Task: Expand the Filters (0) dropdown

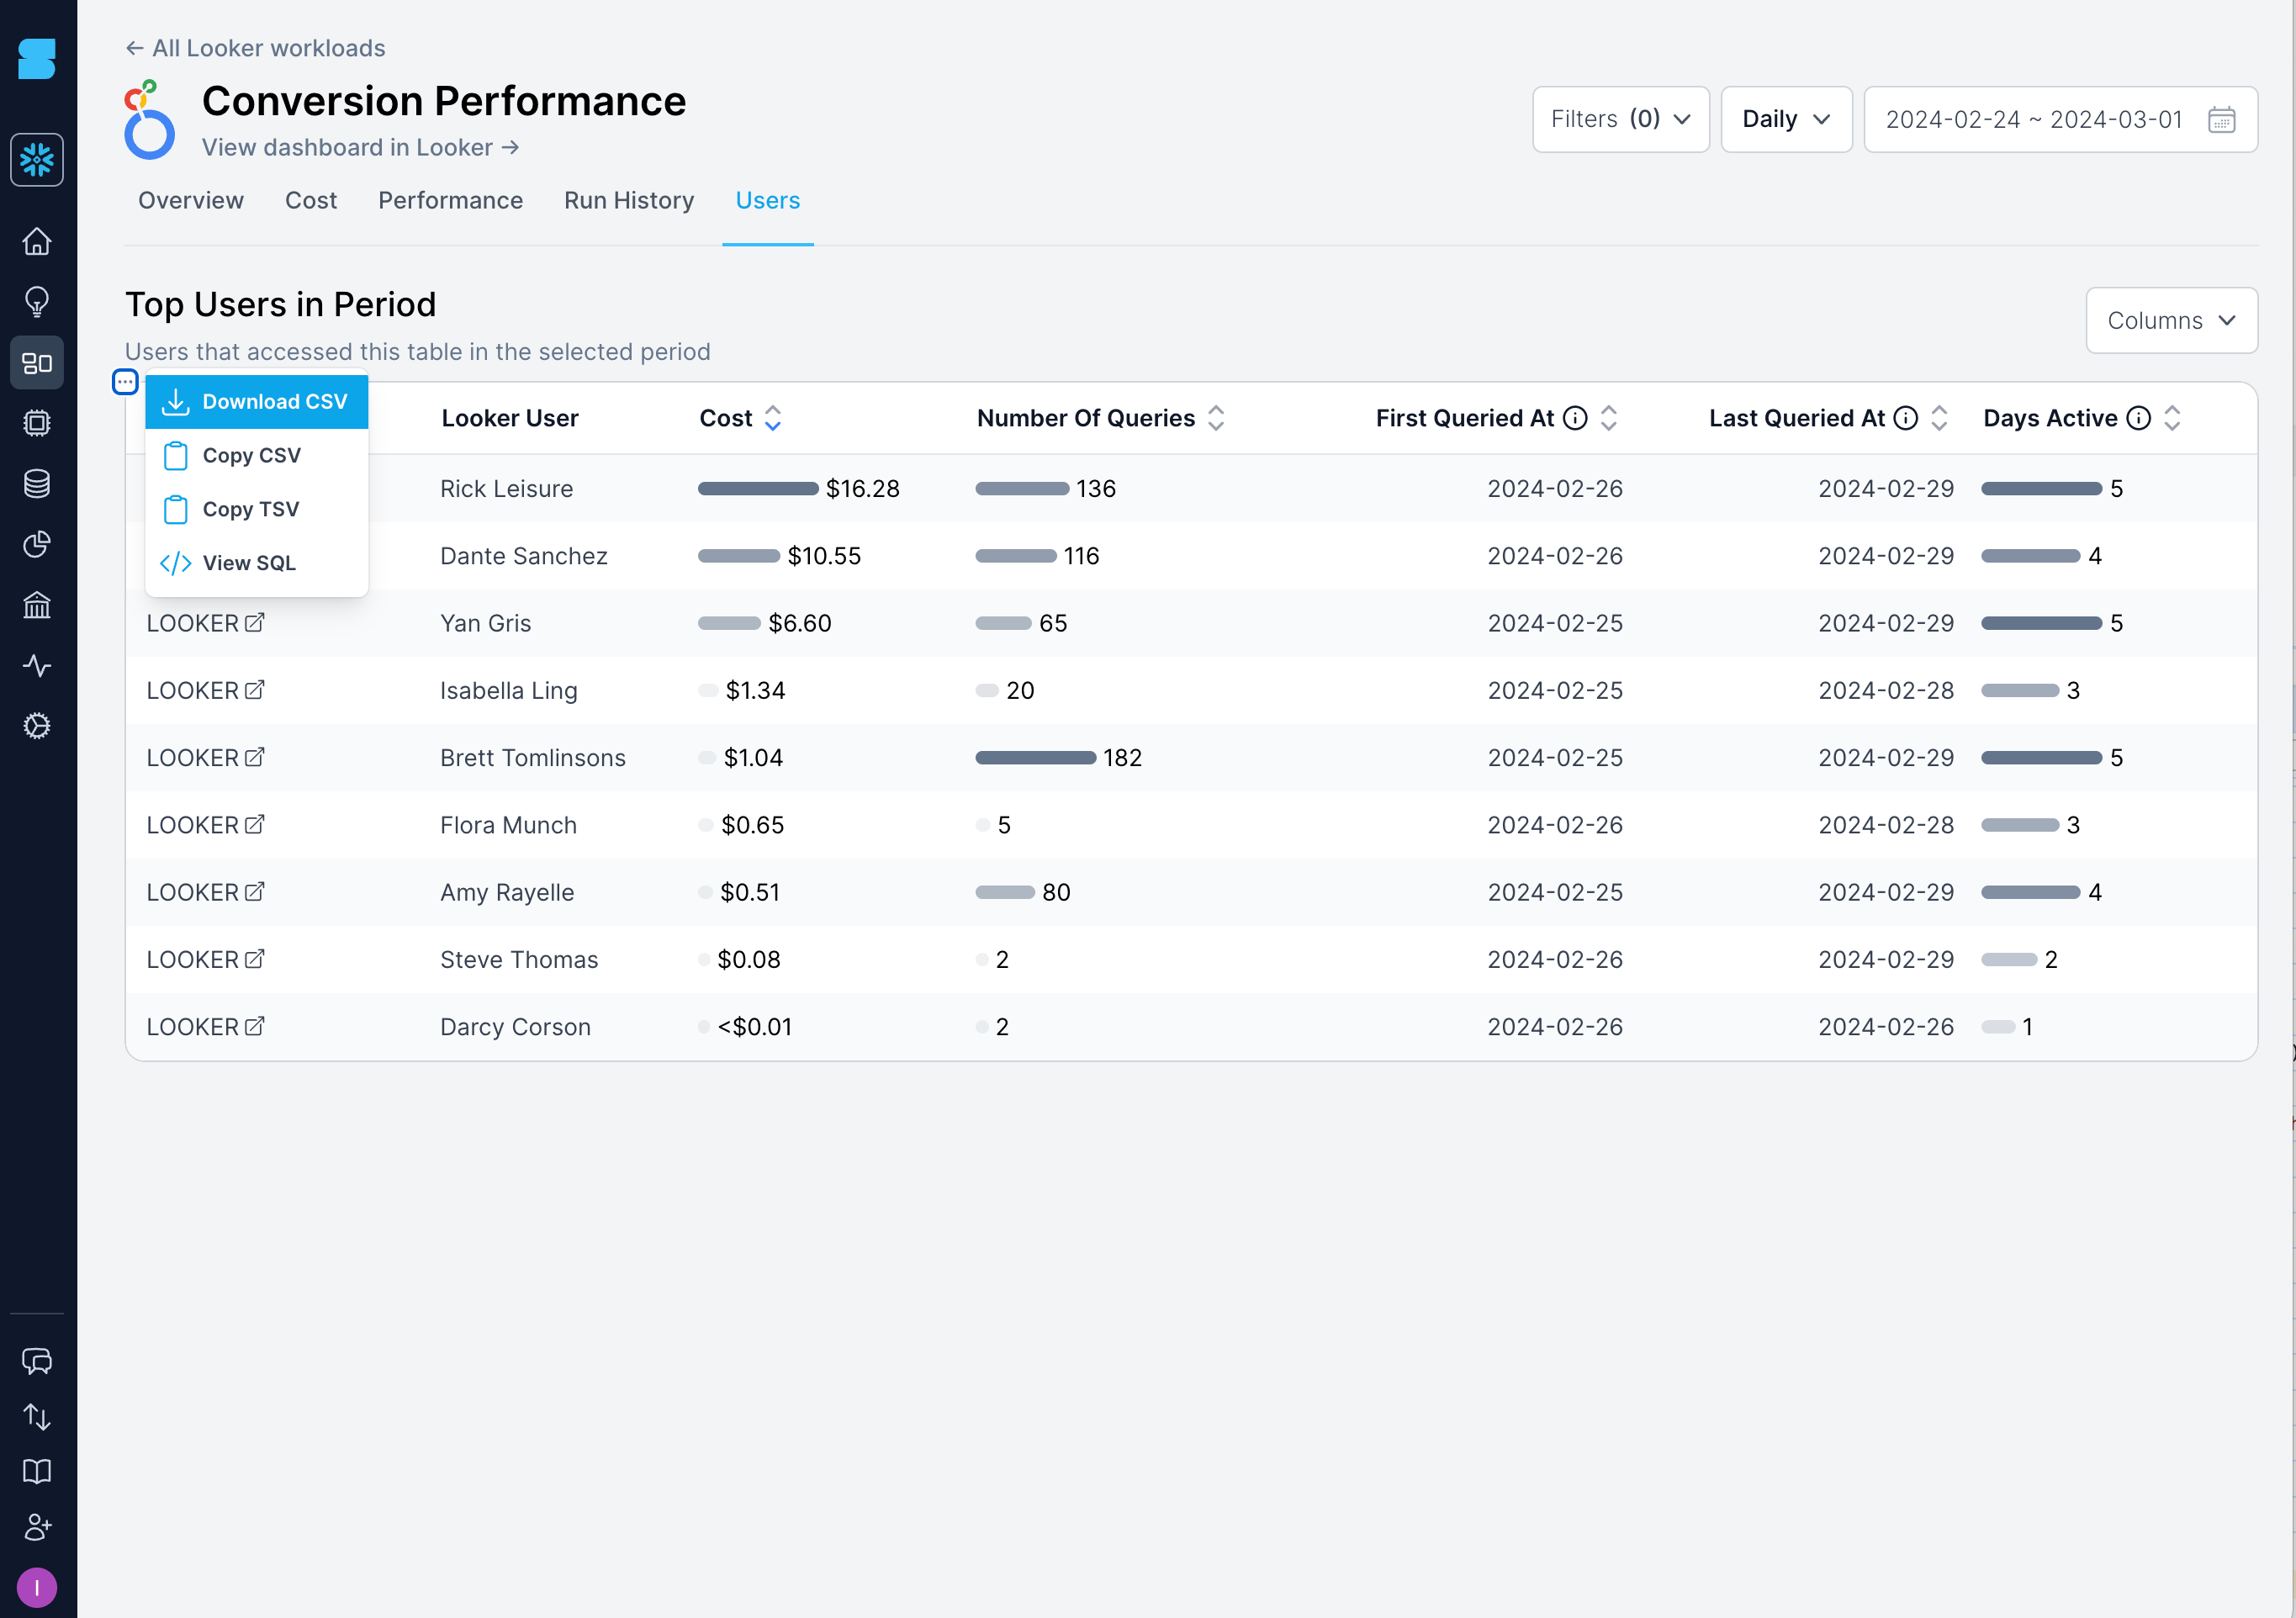Action: click(x=1620, y=119)
